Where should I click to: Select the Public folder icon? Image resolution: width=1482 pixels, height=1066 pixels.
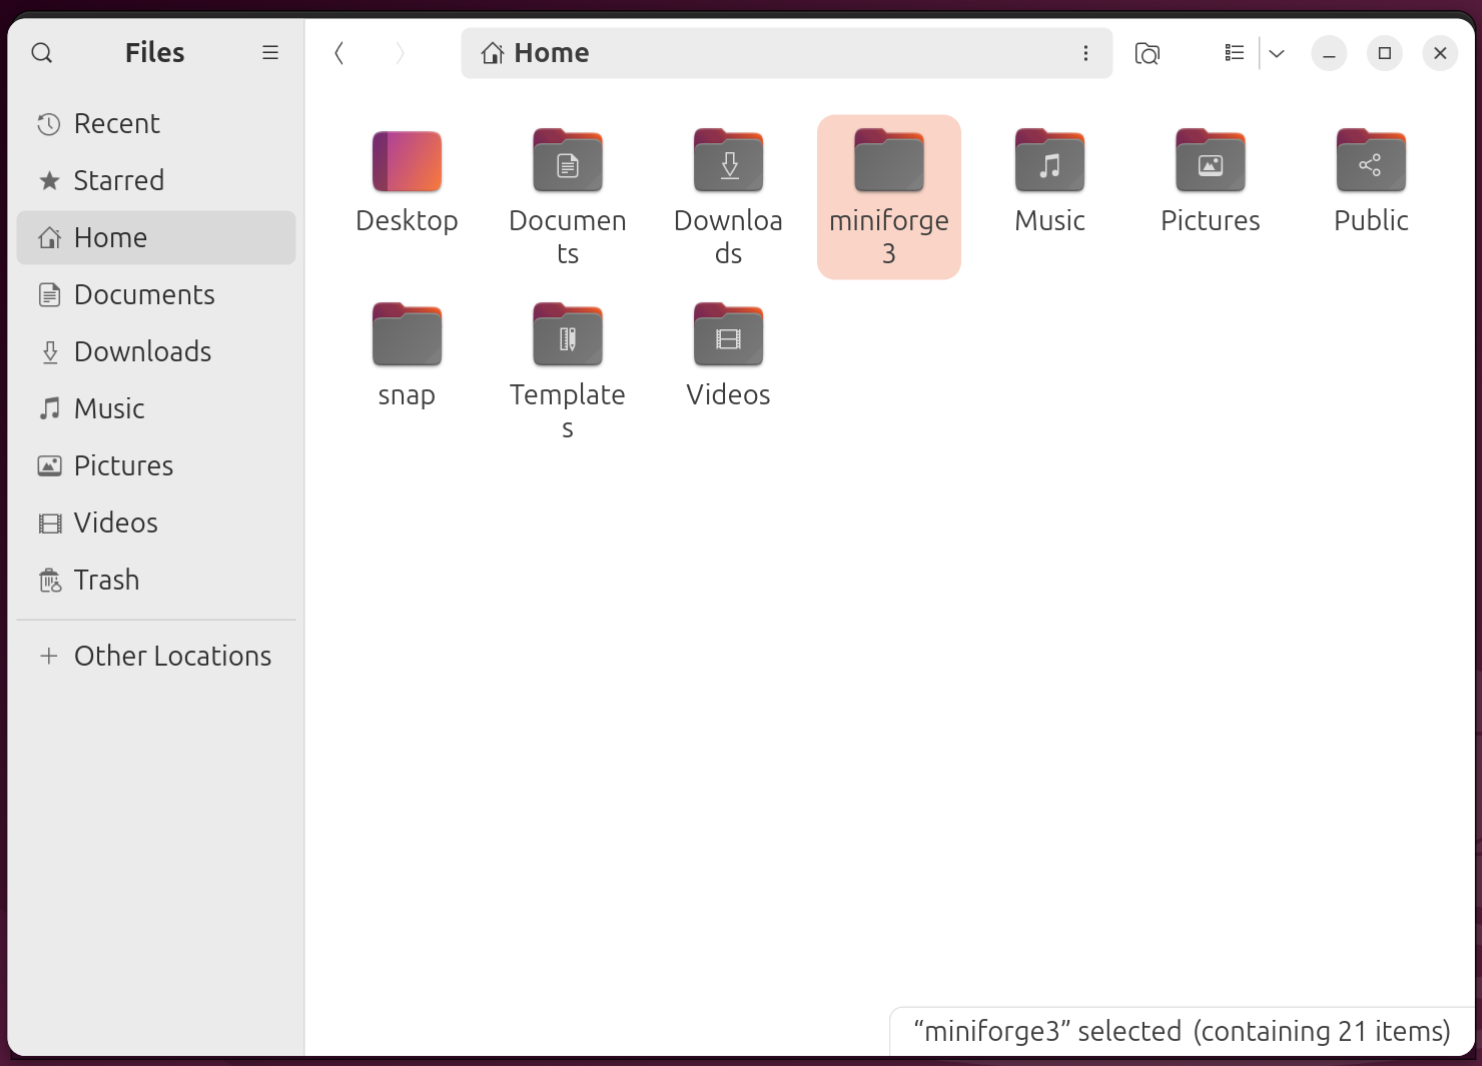tap(1371, 161)
